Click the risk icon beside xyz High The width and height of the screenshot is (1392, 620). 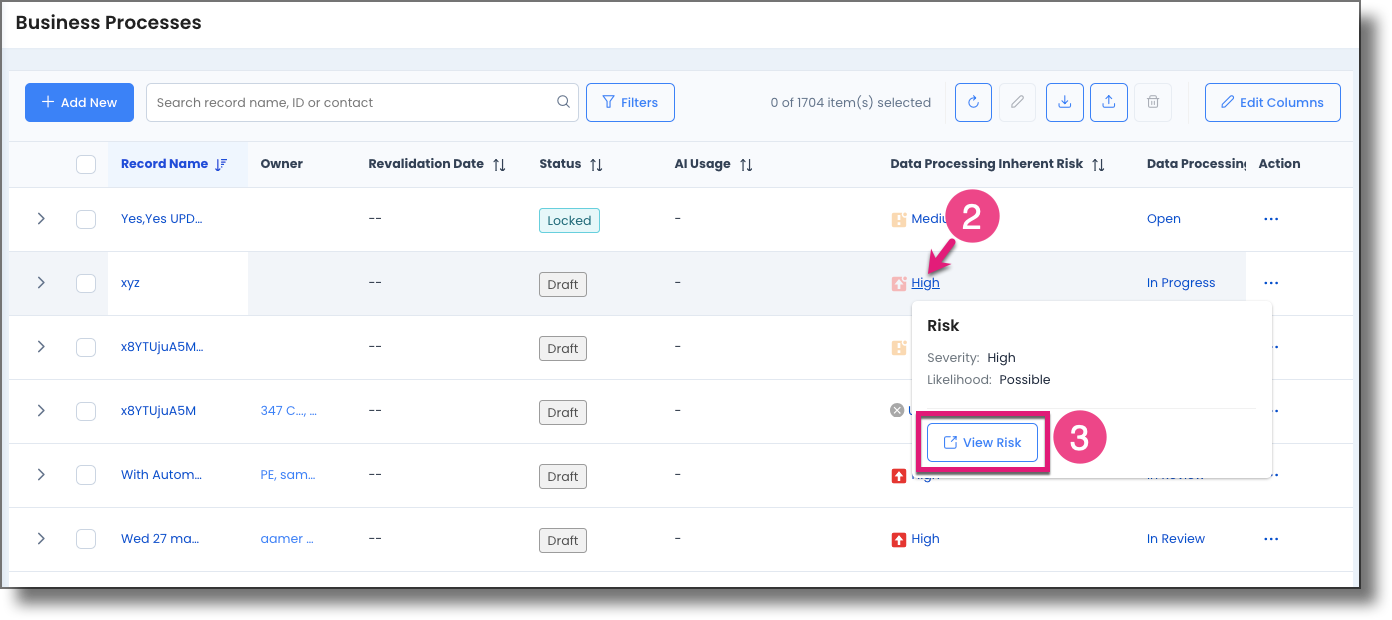[x=898, y=283]
